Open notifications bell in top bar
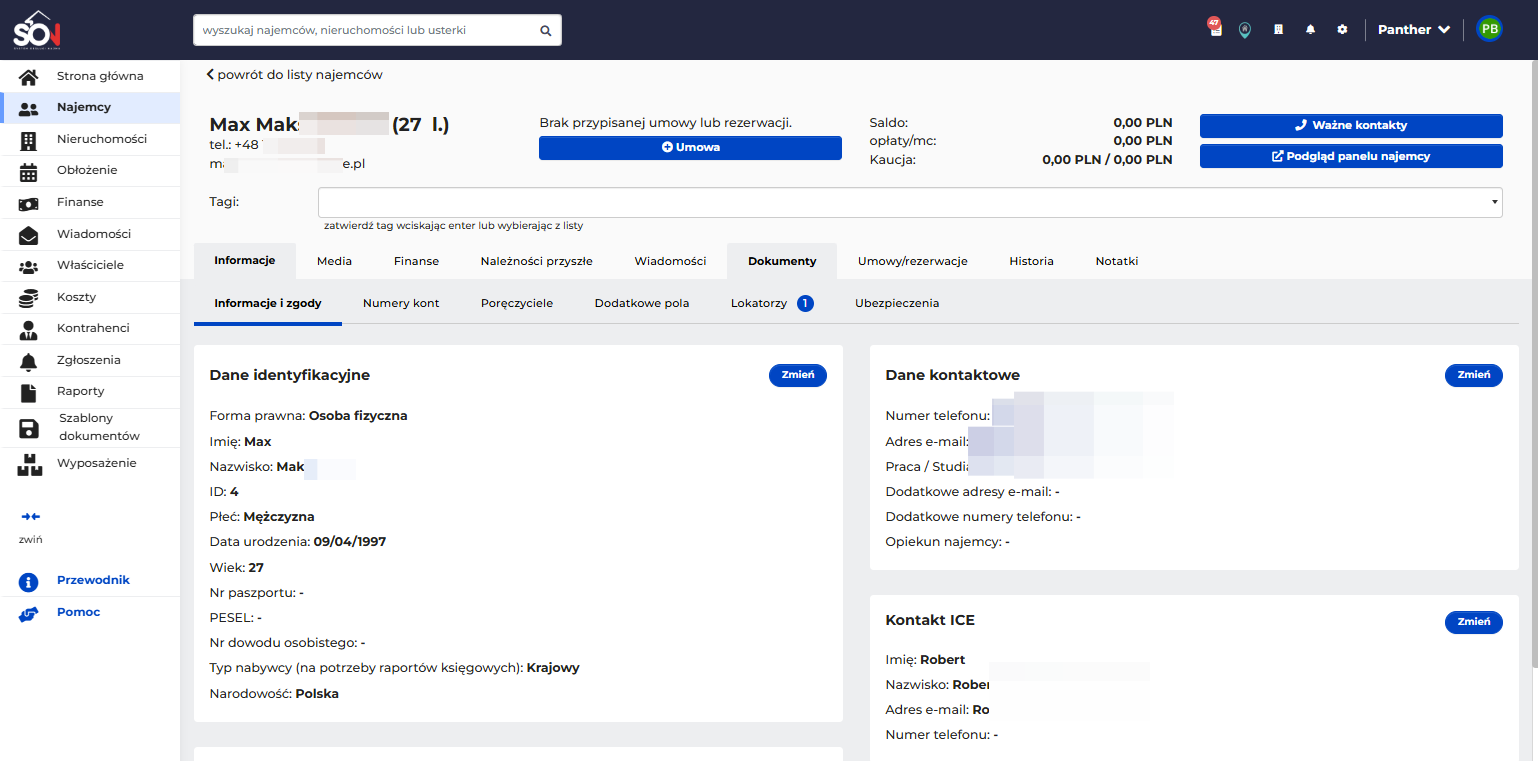 (1310, 30)
